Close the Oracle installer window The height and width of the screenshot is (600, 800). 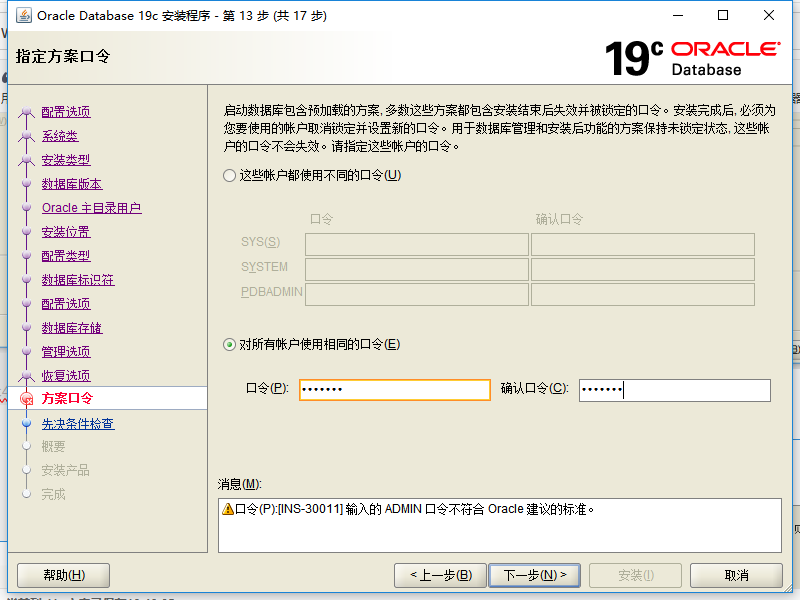(x=769, y=15)
